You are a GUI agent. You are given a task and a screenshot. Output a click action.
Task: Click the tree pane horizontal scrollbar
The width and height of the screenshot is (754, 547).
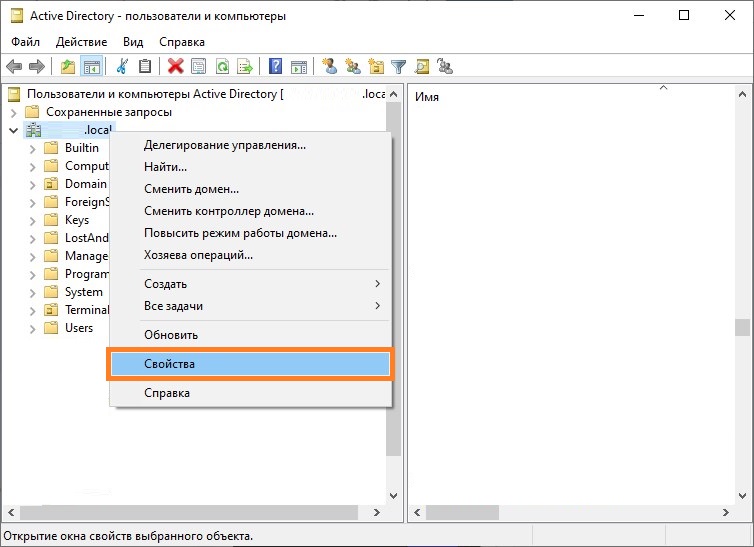(x=190, y=513)
